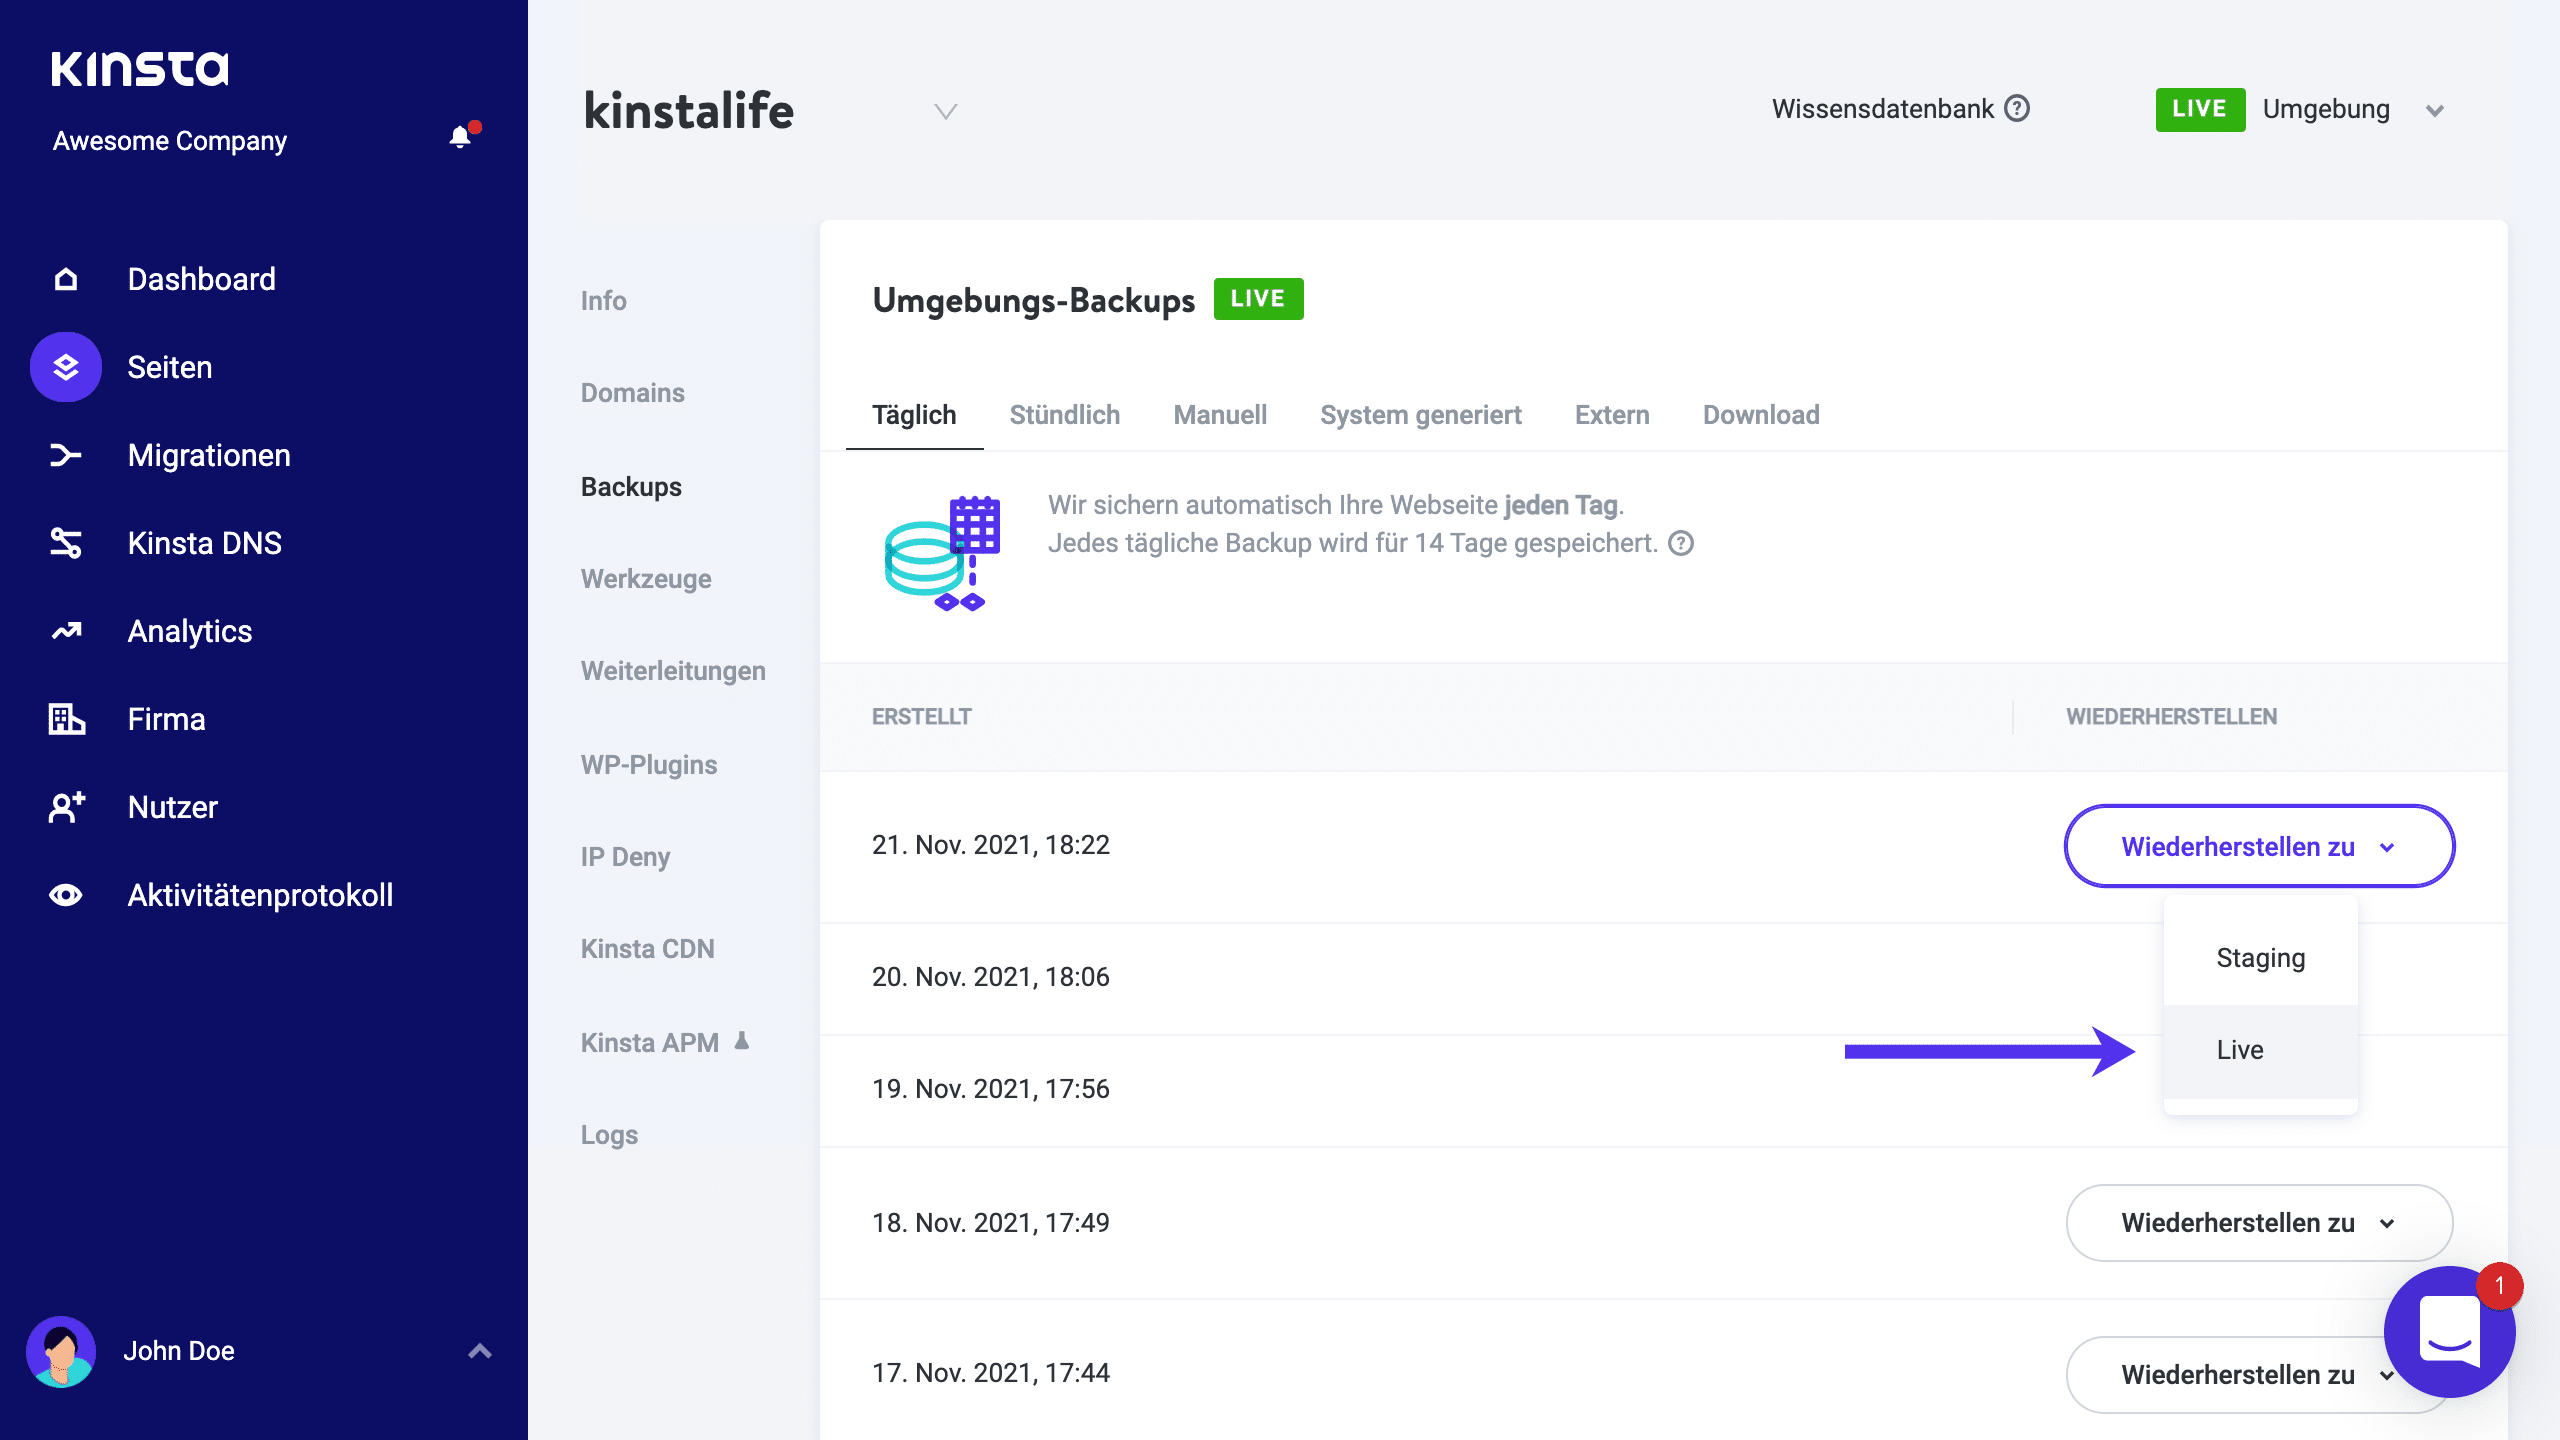The height and width of the screenshot is (1440, 2560).
Task: Click backup date 17. Nov. 2021, 17:44
Action: click(991, 1373)
